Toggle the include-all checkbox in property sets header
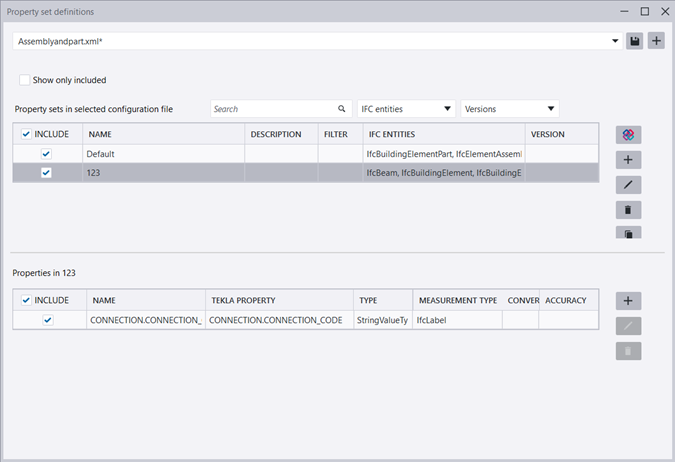This screenshot has width=675, height=462. coord(26,134)
